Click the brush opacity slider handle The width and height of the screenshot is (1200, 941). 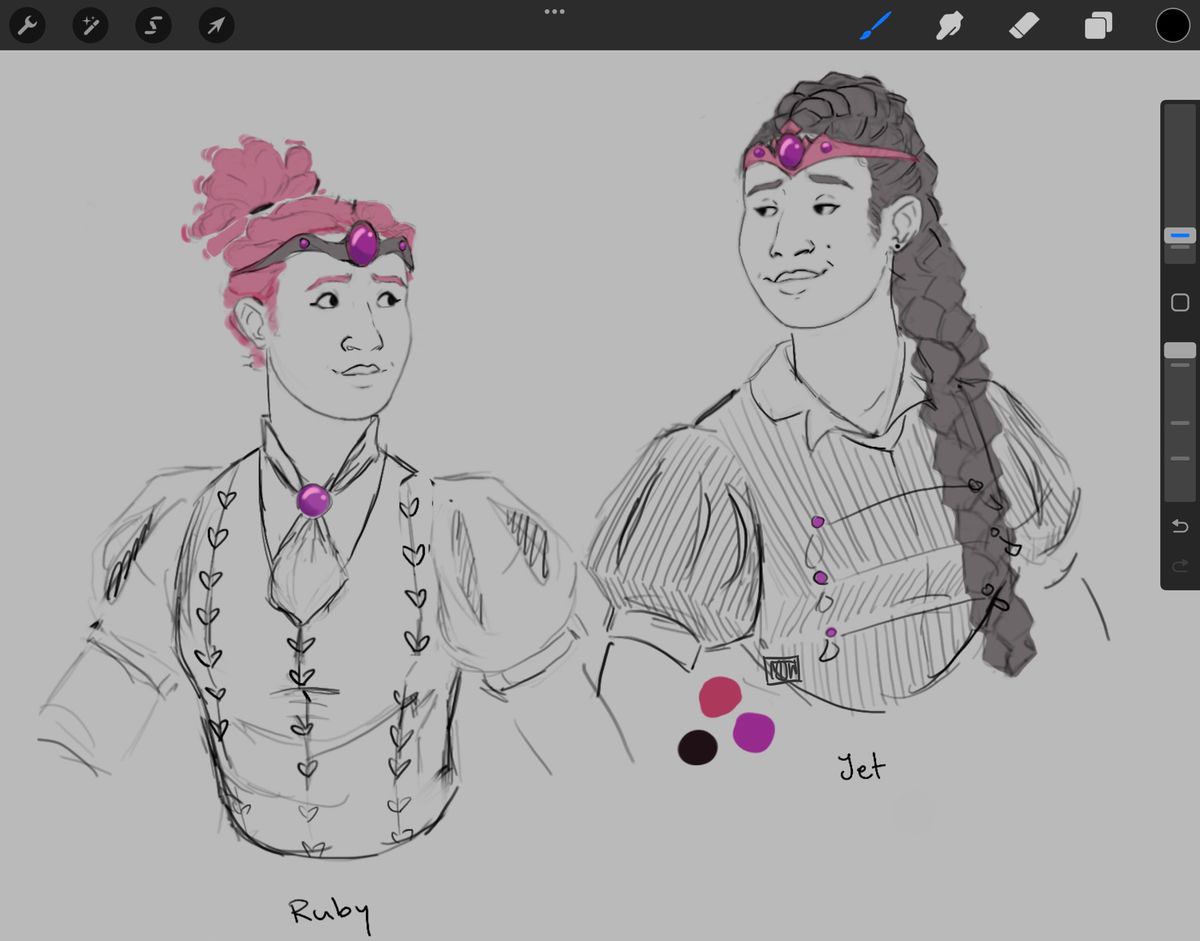[x=1180, y=350]
